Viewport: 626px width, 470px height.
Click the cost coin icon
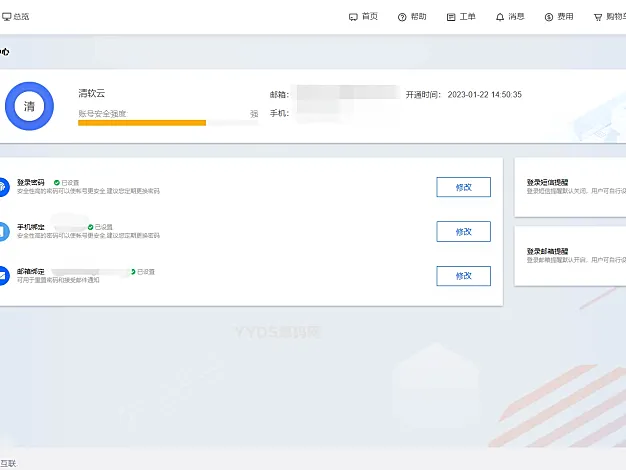click(549, 17)
